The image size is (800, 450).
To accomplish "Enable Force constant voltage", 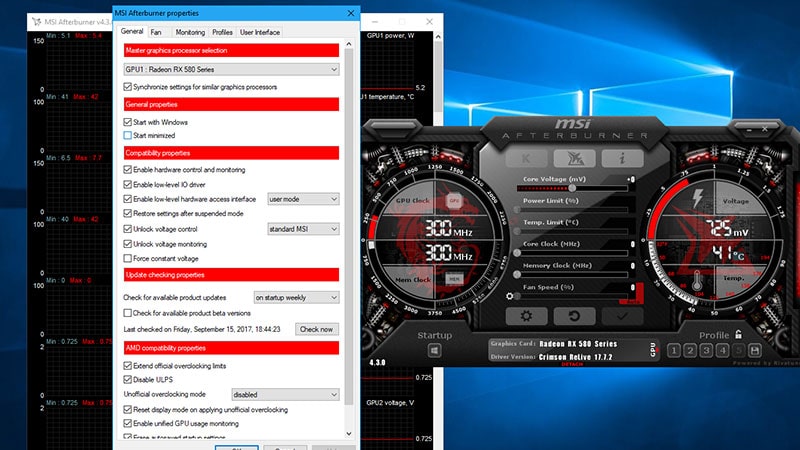I will point(128,258).
